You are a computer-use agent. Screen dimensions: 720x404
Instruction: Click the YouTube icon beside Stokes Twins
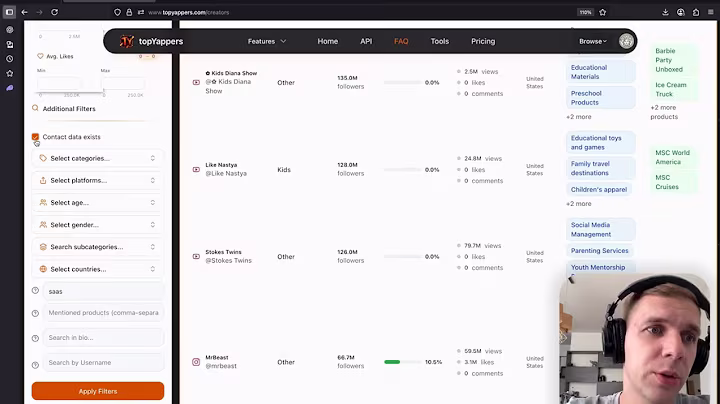coord(196,256)
